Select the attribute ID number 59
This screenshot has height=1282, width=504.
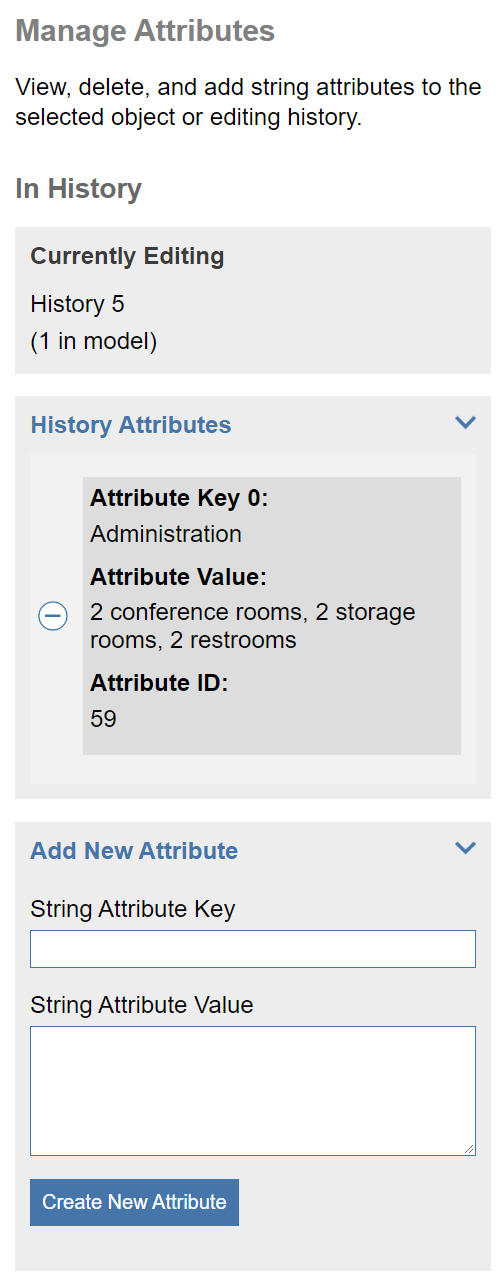[x=103, y=719]
